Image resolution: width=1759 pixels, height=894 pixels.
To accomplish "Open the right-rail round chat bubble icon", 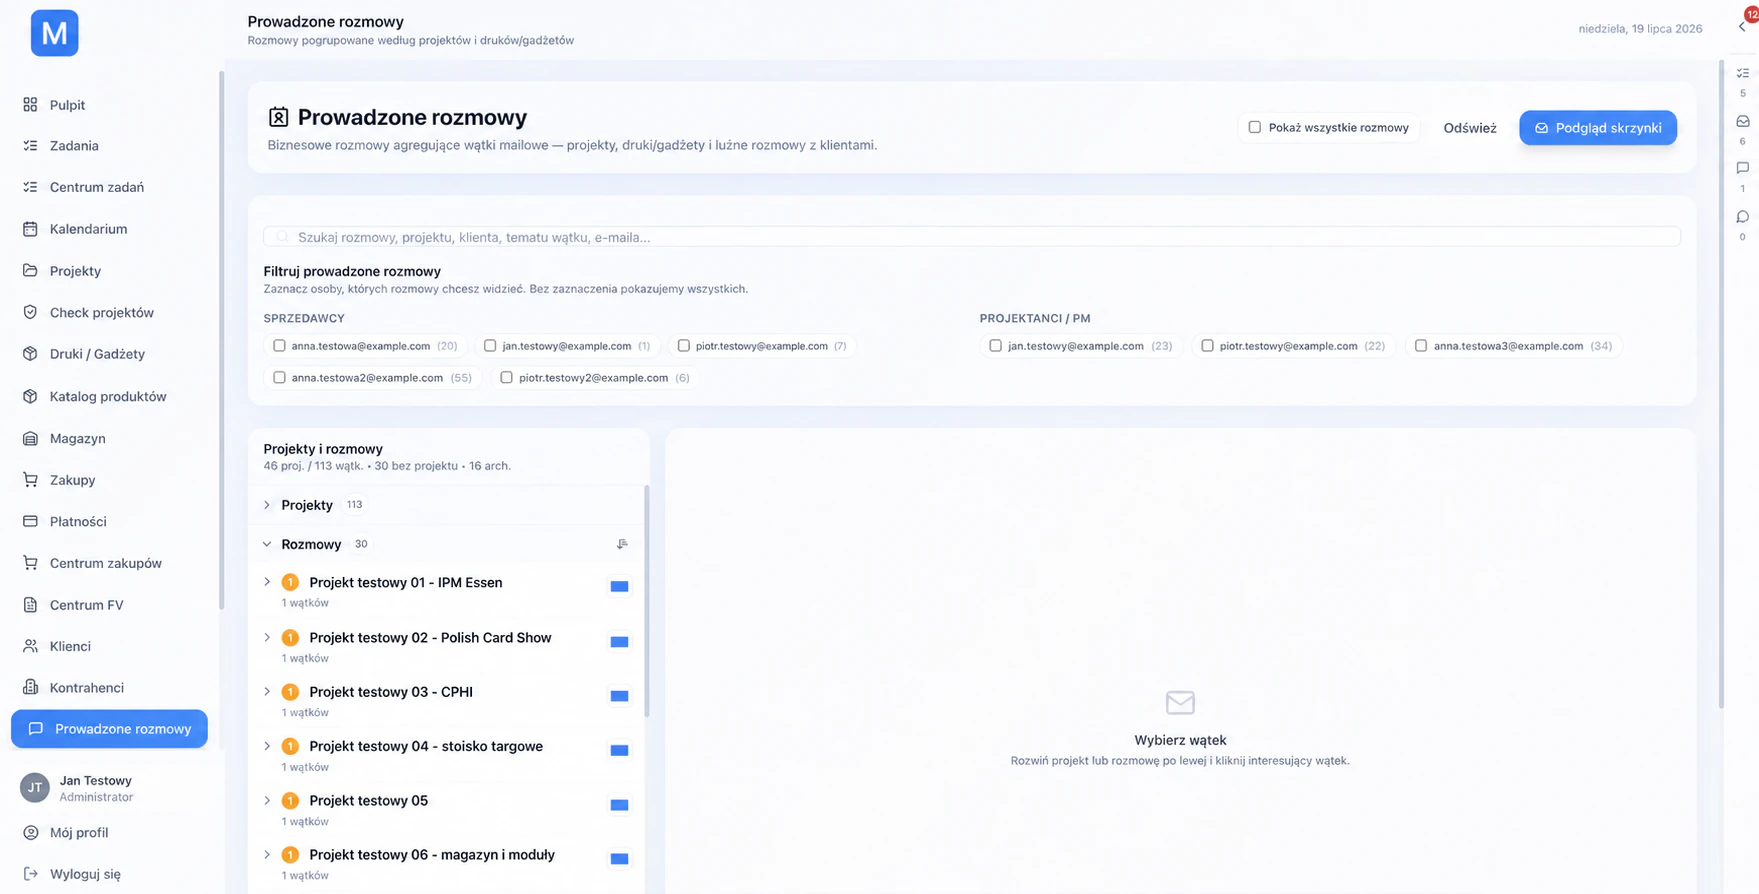I will [1743, 217].
